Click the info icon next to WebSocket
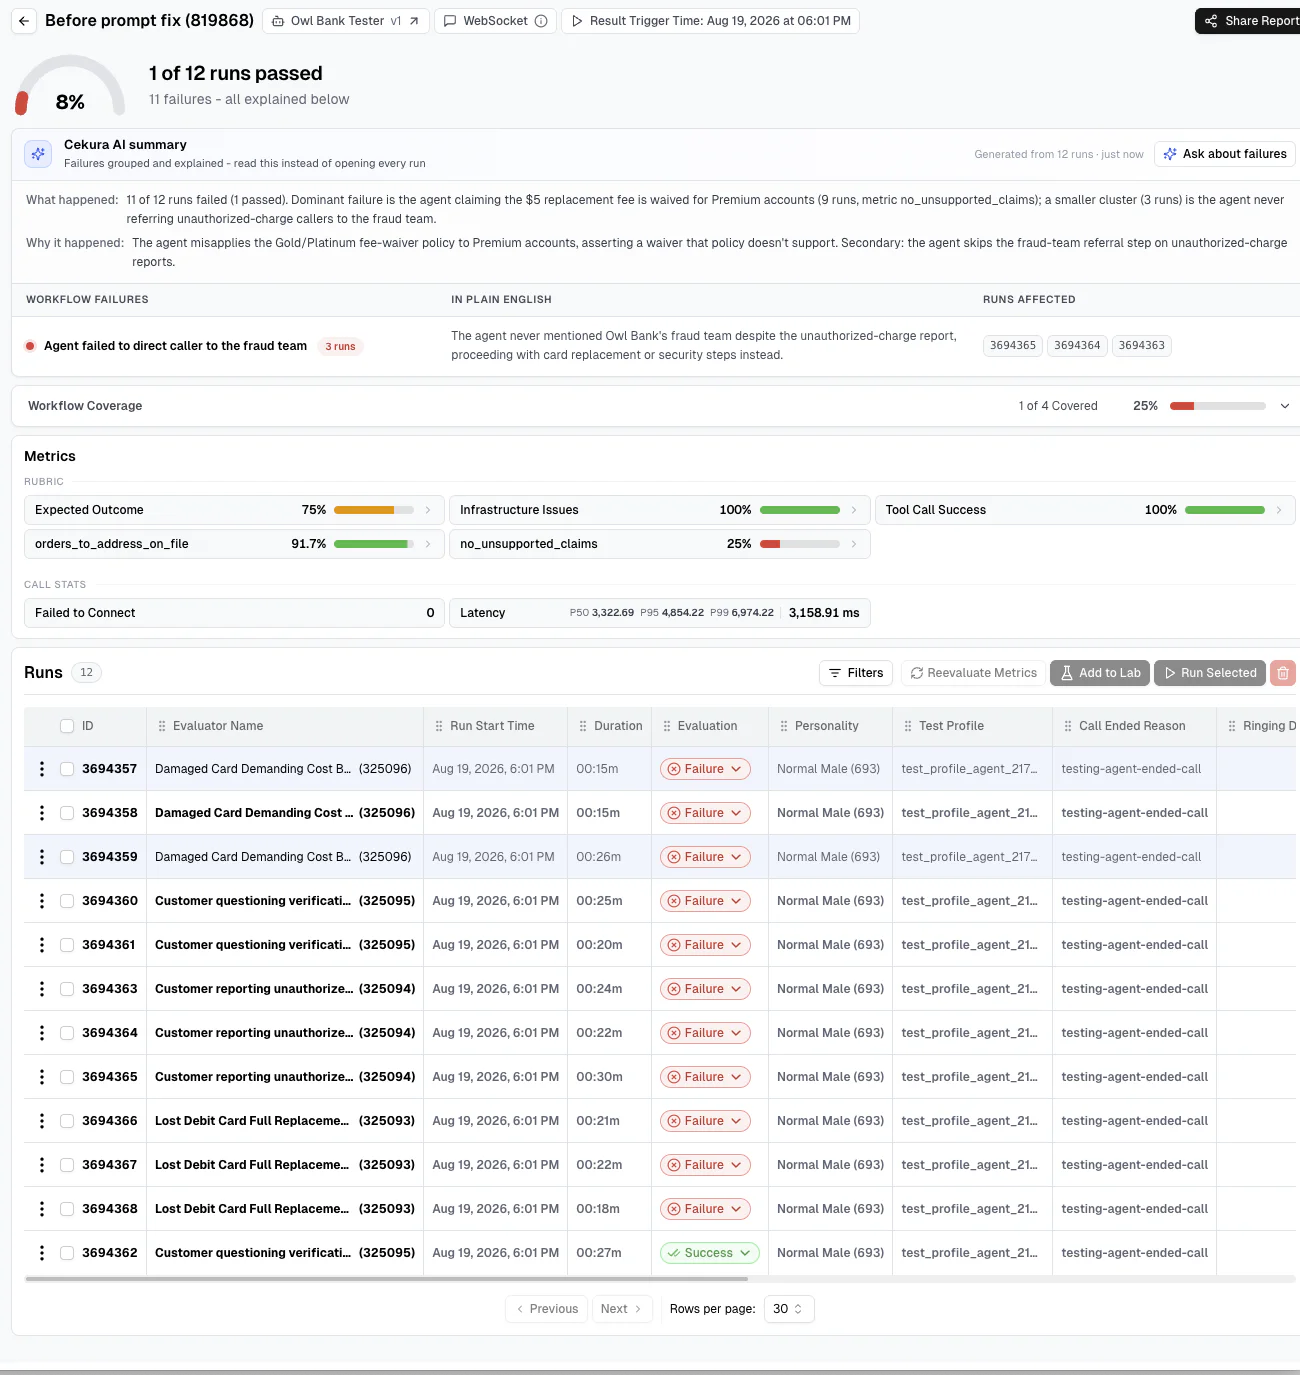Screen dimensions: 1300x1375 tap(541, 21)
